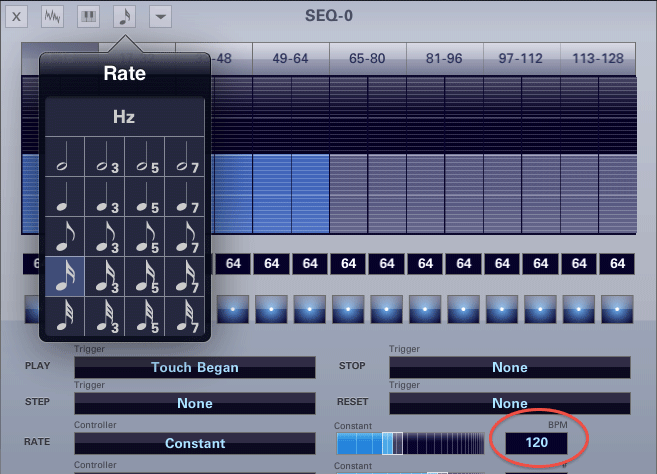Open the toolbar dropdown arrow menu

click(160, 17)
